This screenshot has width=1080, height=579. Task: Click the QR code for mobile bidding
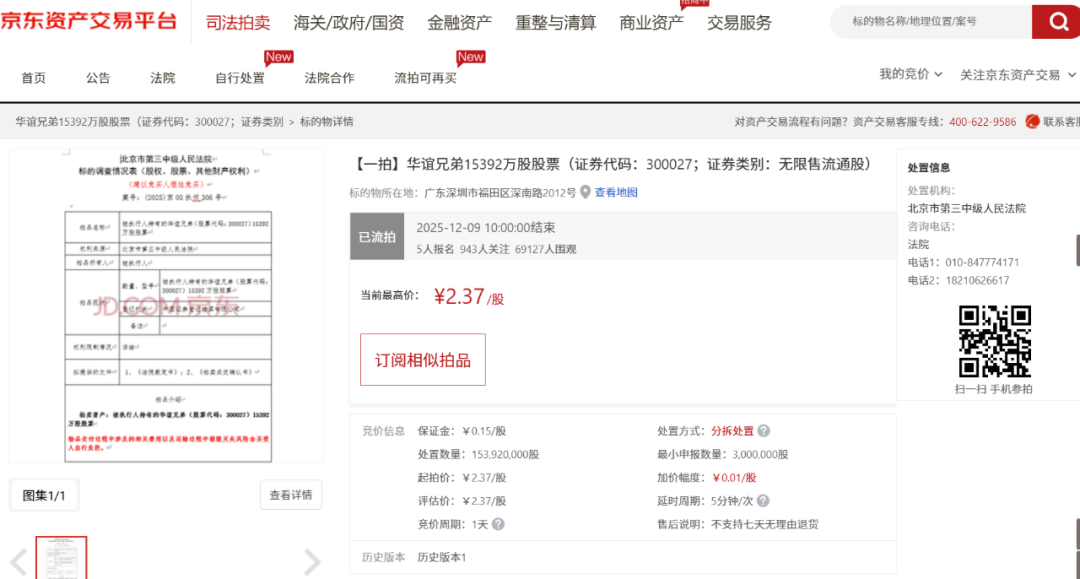994,341
